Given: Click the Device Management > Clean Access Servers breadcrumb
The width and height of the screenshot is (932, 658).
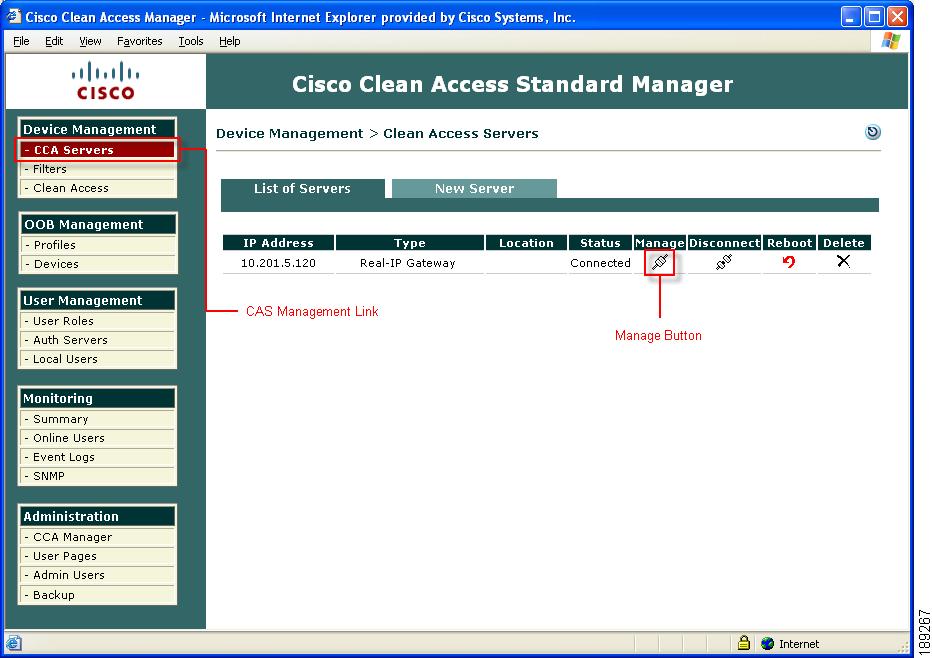Looking at the screenshot, I should click(377, 133).
